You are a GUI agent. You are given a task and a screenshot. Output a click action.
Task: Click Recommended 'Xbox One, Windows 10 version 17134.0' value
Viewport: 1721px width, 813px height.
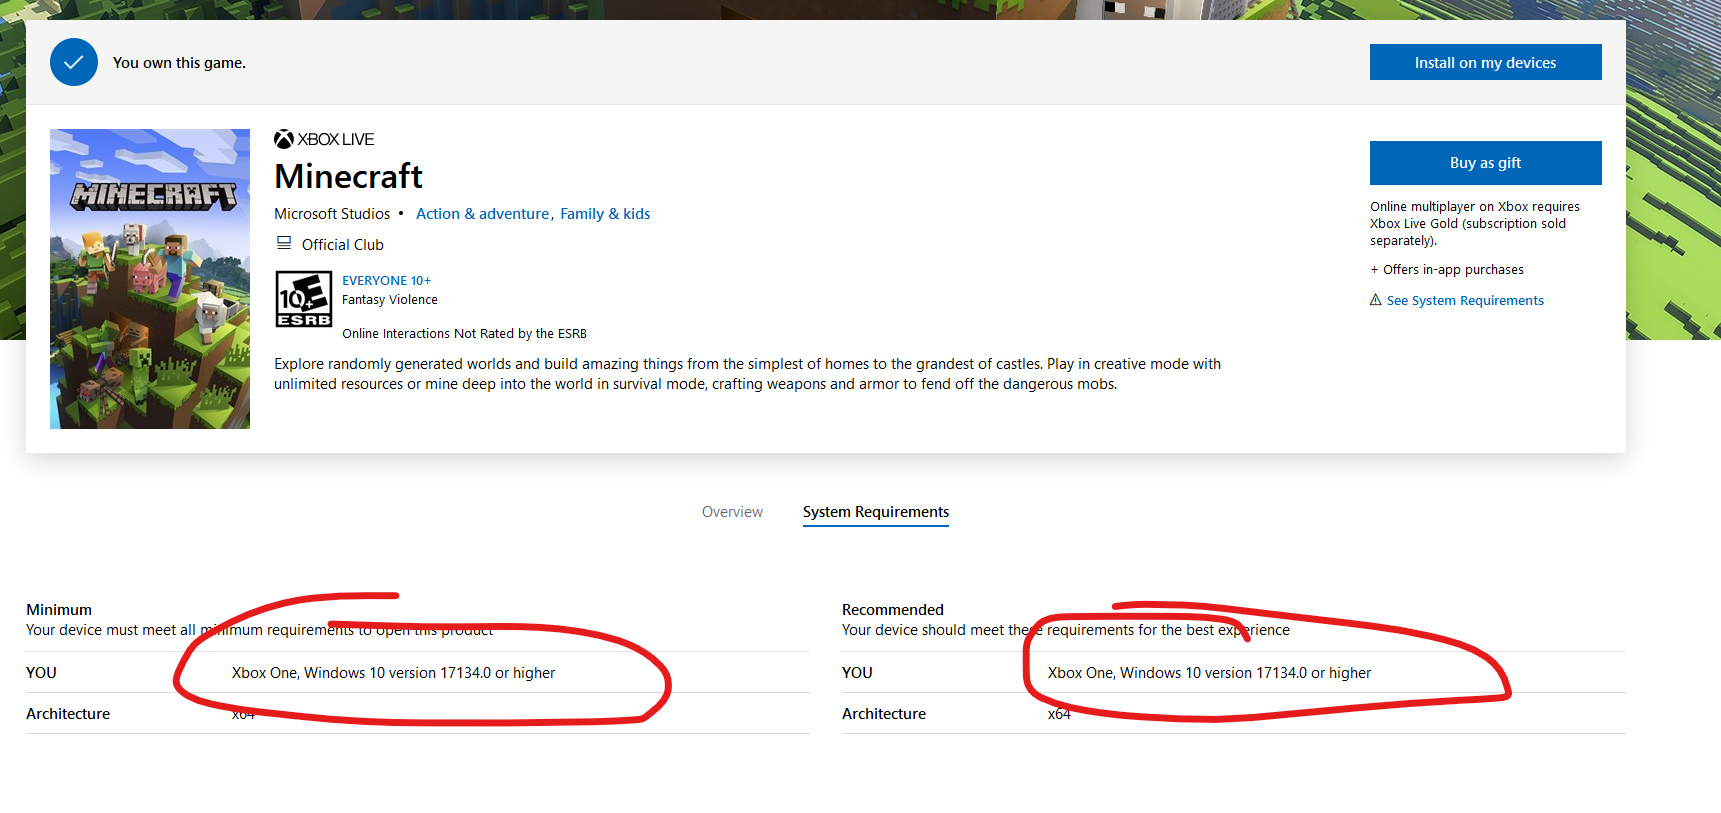click(x=1209, y=673)
